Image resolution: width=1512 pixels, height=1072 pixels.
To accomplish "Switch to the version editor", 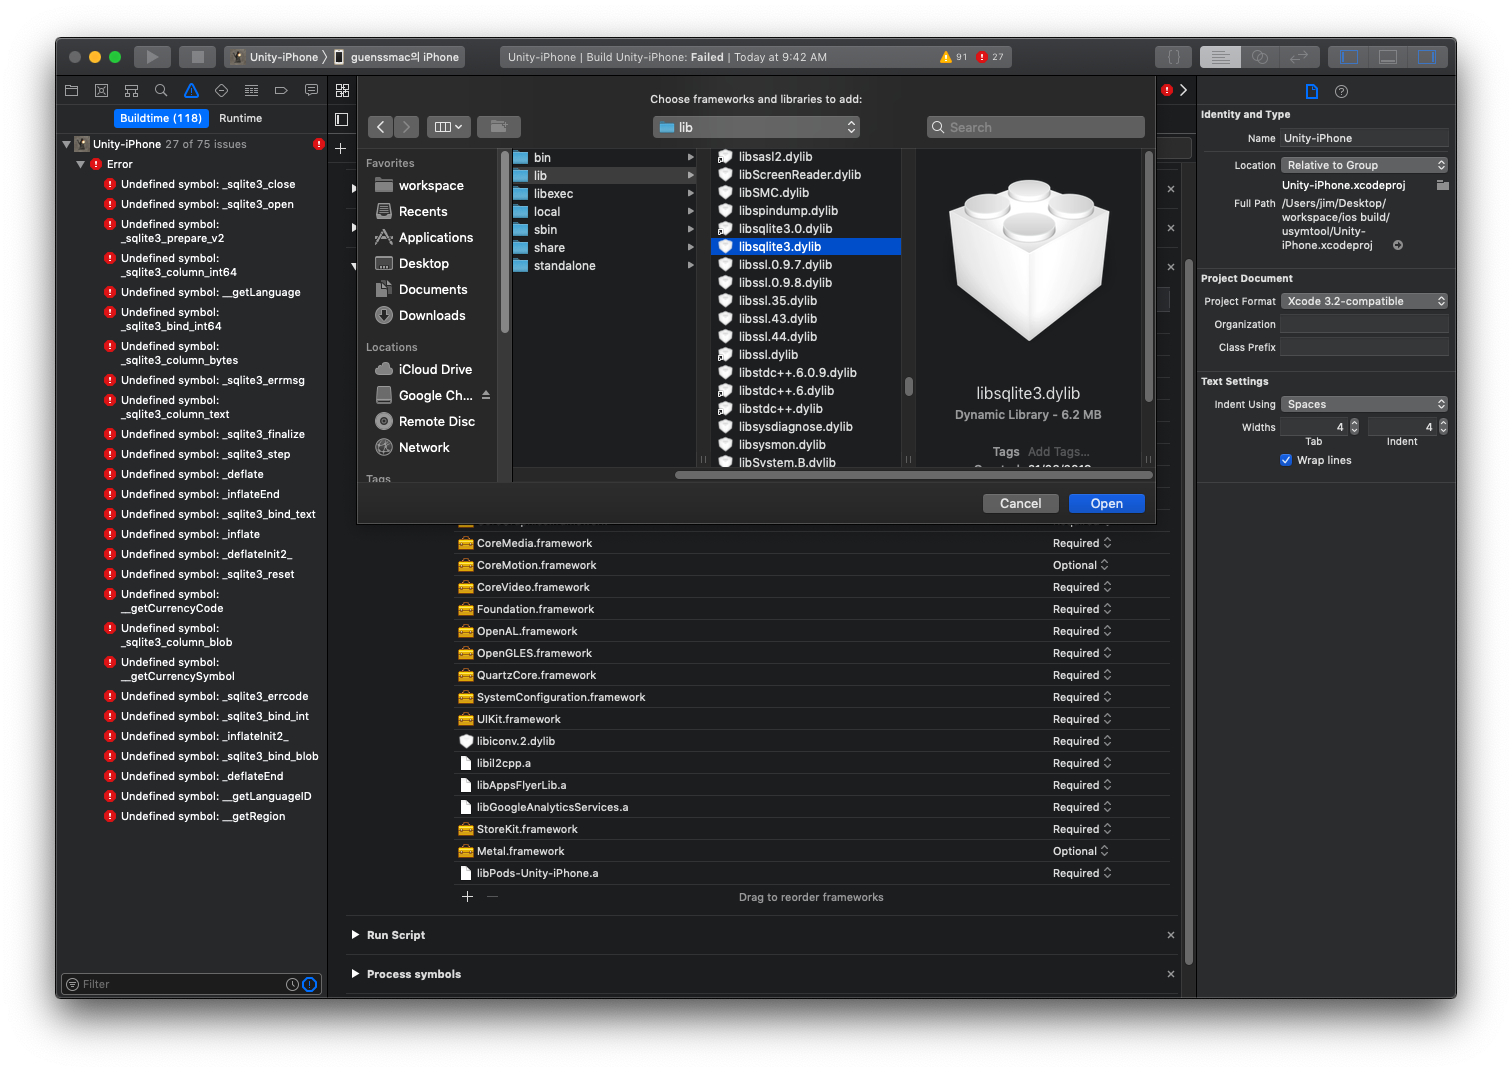I will pos(1299,57).
